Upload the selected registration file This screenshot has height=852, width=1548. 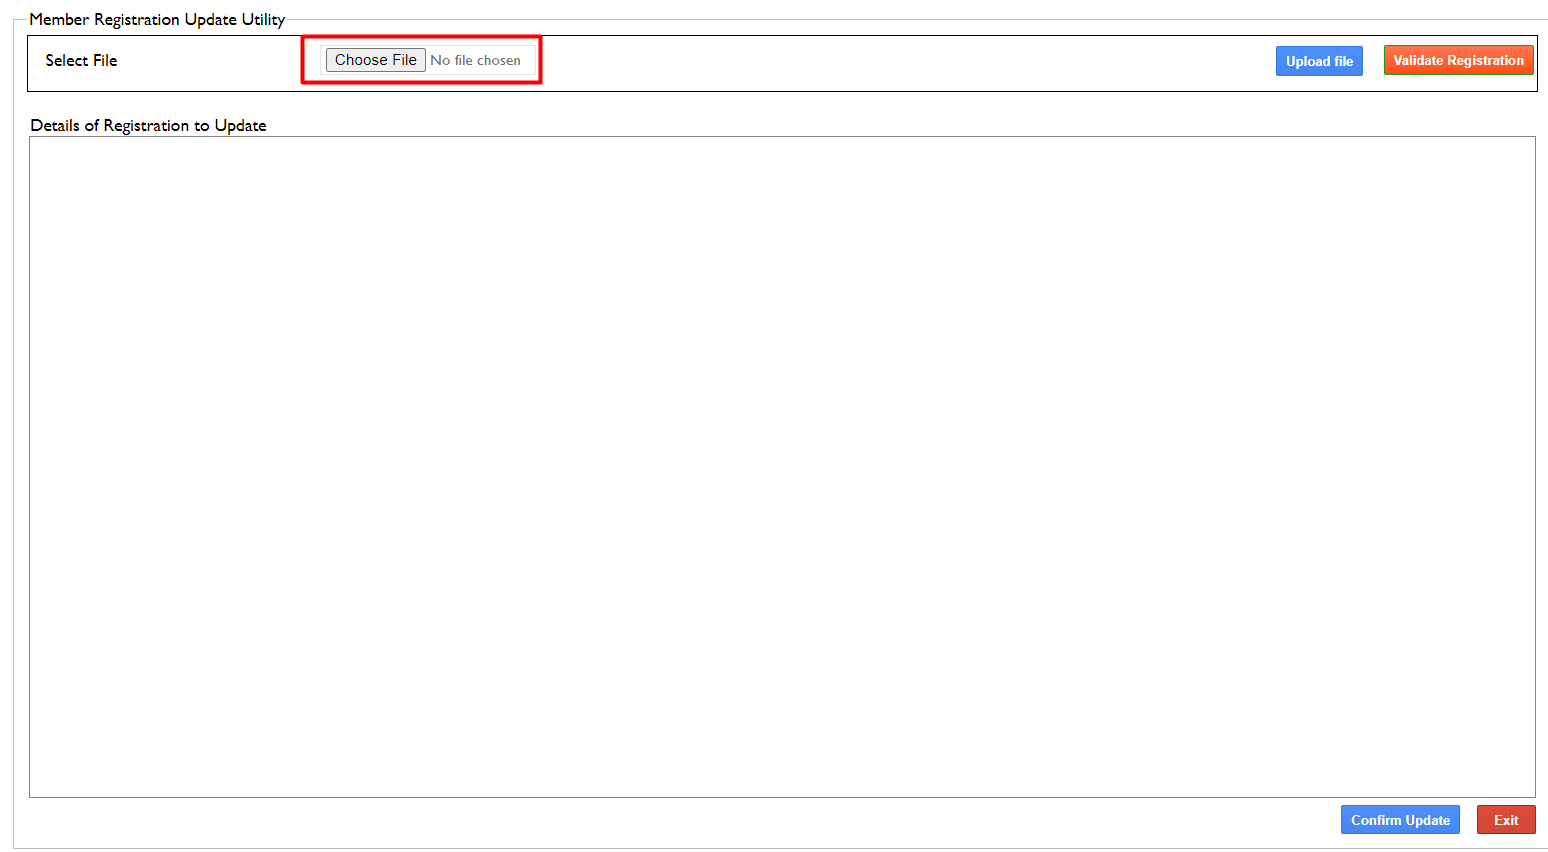tap(1318, 61)
